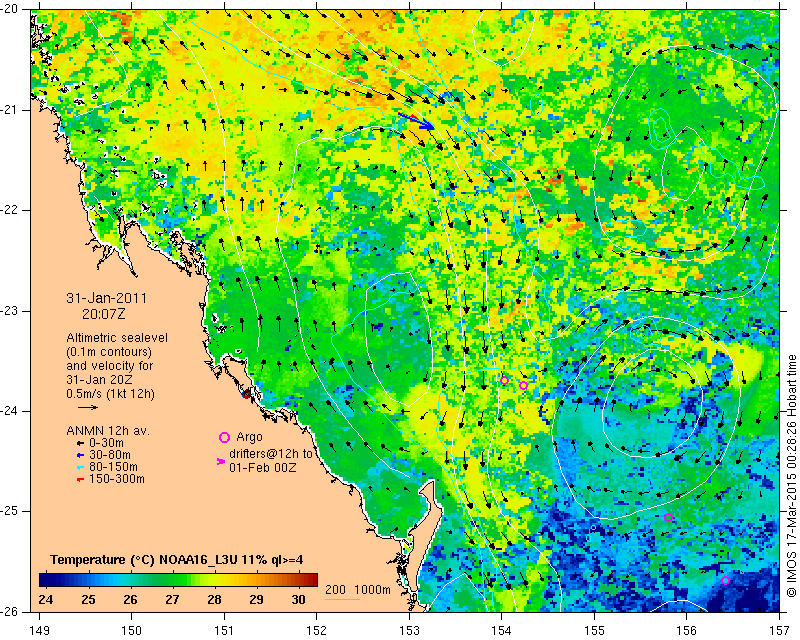
Task: Click longitude axis label "151"
Action: tap(224, 631)
